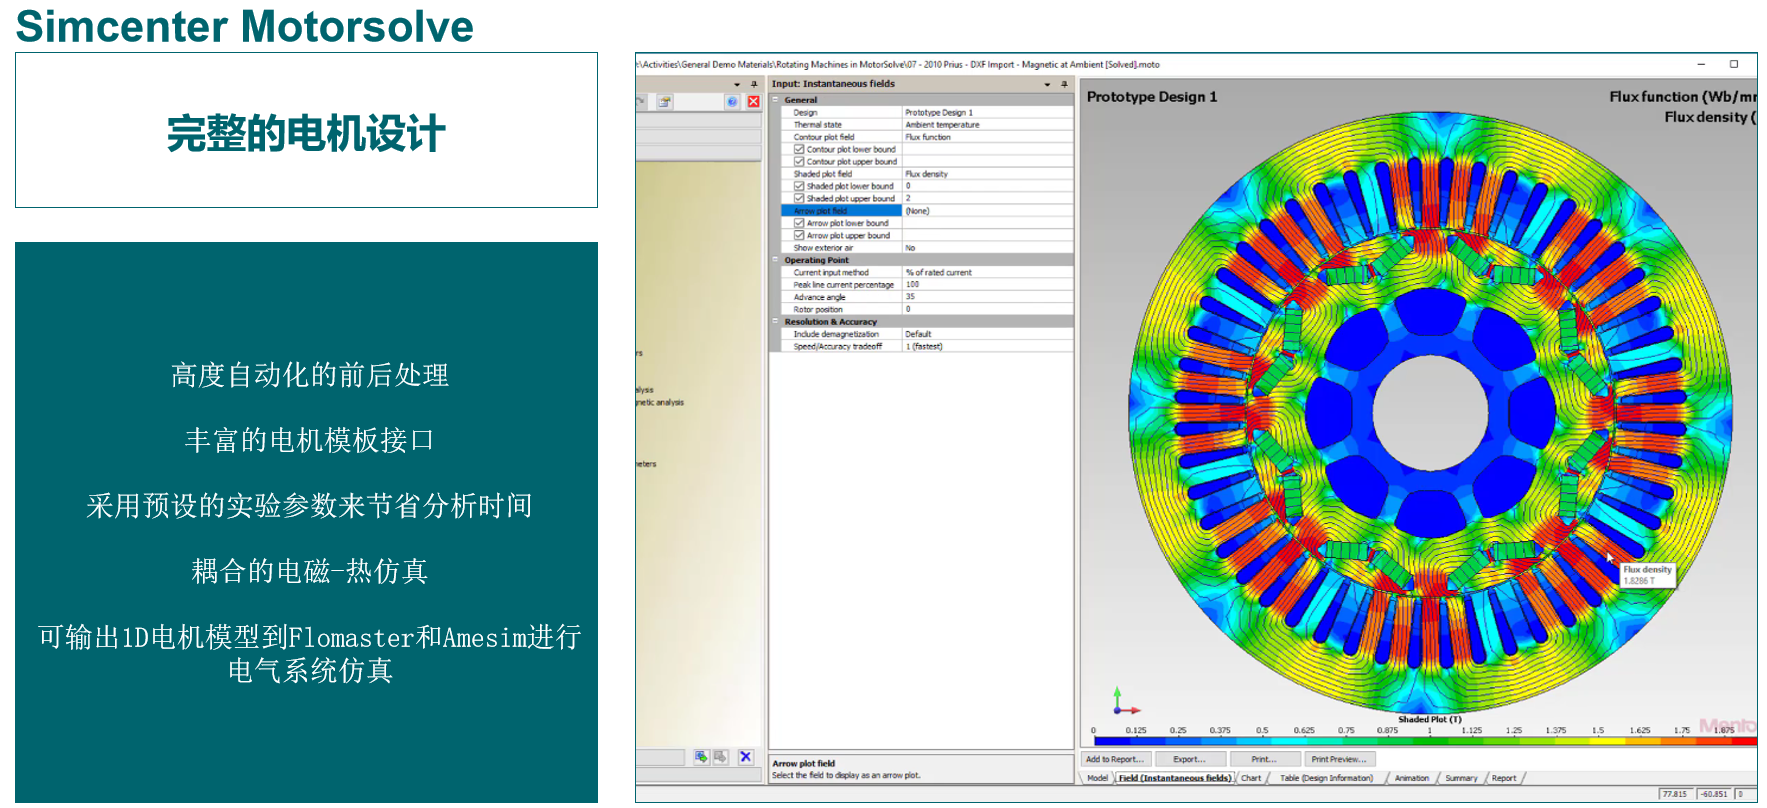Click the green-arrow import icon at bottom left
The height and width of the screenshot is (808, 1767).
tap(701, 757)
